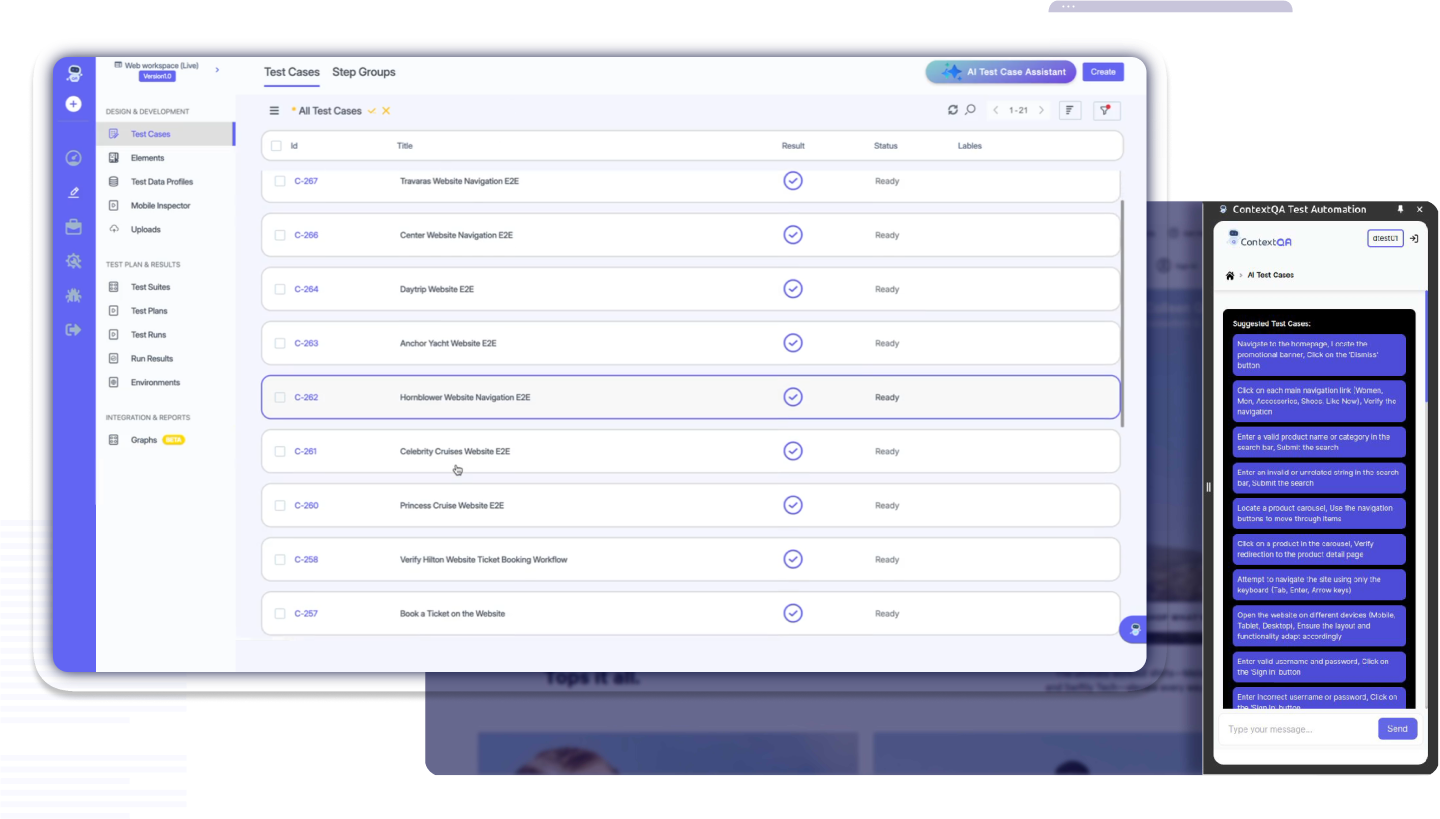Click the ContextQA logo in the extension panel

(x=1260, y=239)
